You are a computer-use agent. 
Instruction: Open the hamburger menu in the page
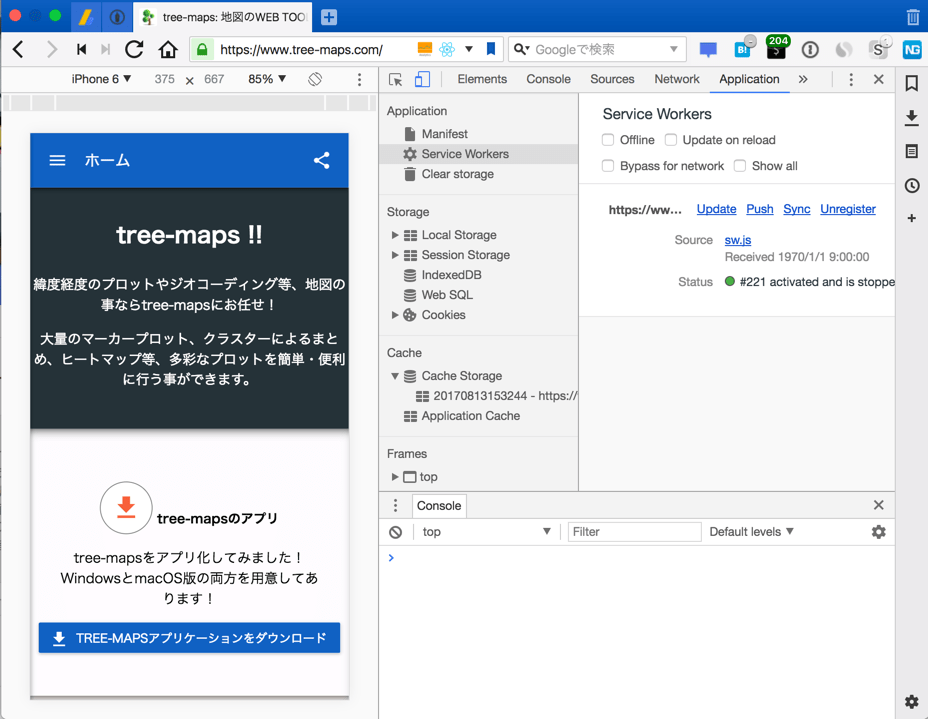(57, 160)
